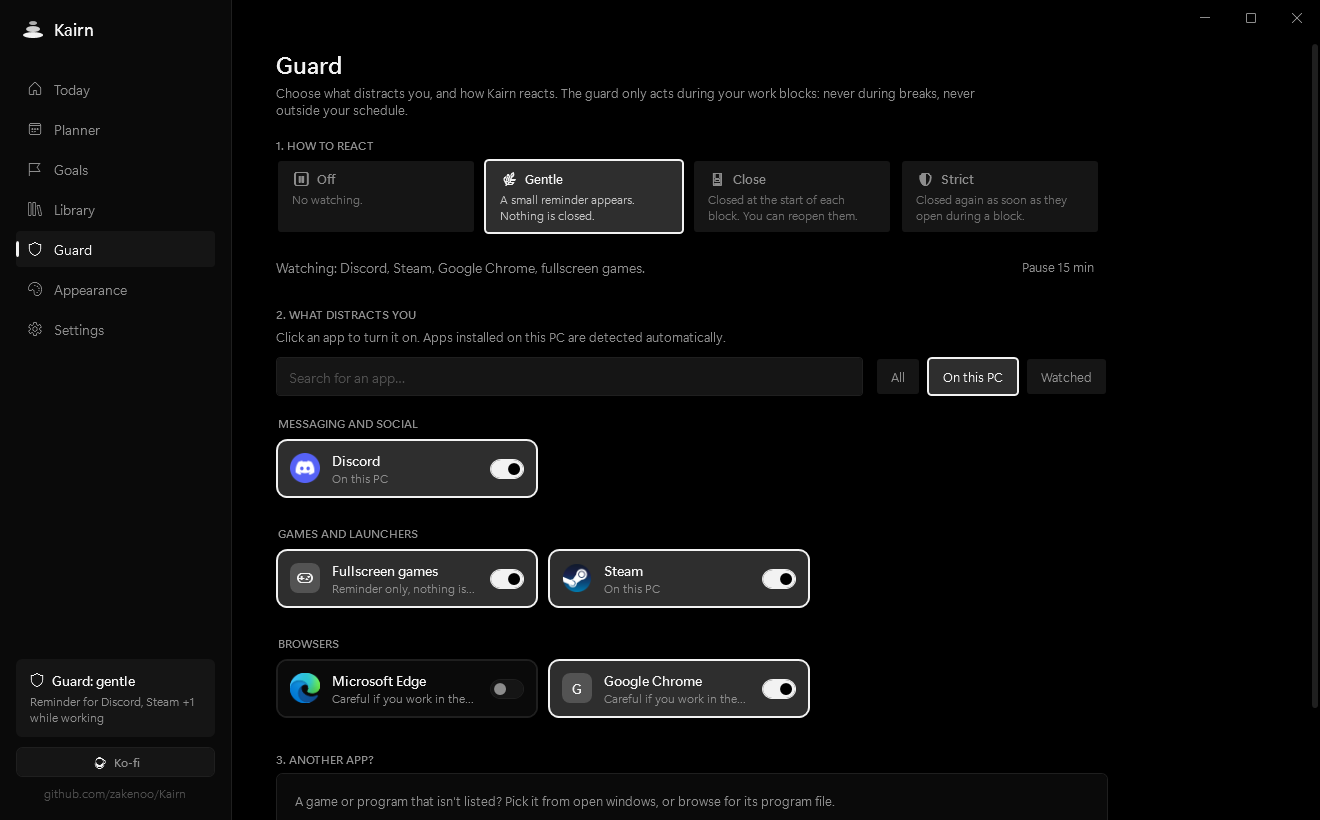Click the Fullscreen games controller icon

305,578
